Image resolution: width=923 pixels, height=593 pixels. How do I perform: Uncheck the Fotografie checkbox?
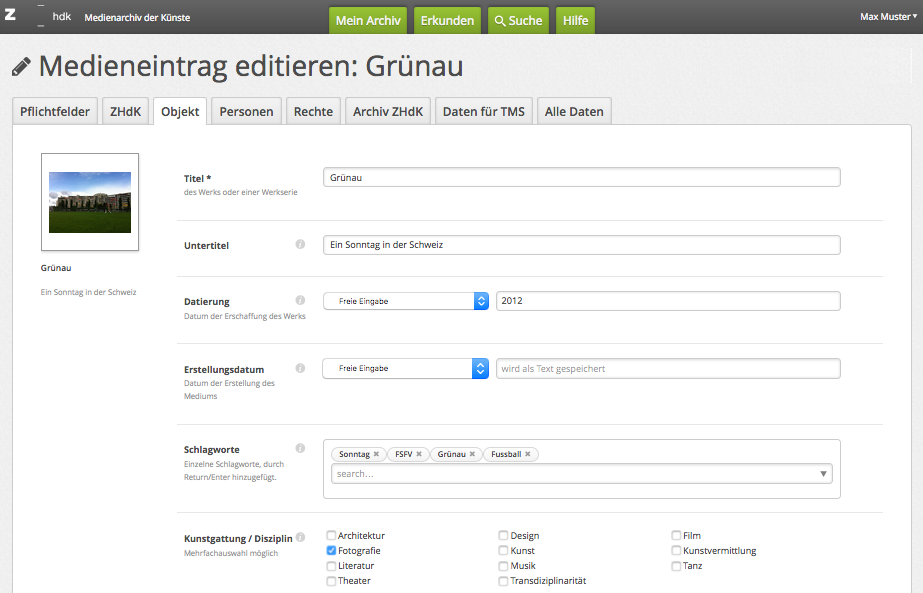[x=332, y=551]
